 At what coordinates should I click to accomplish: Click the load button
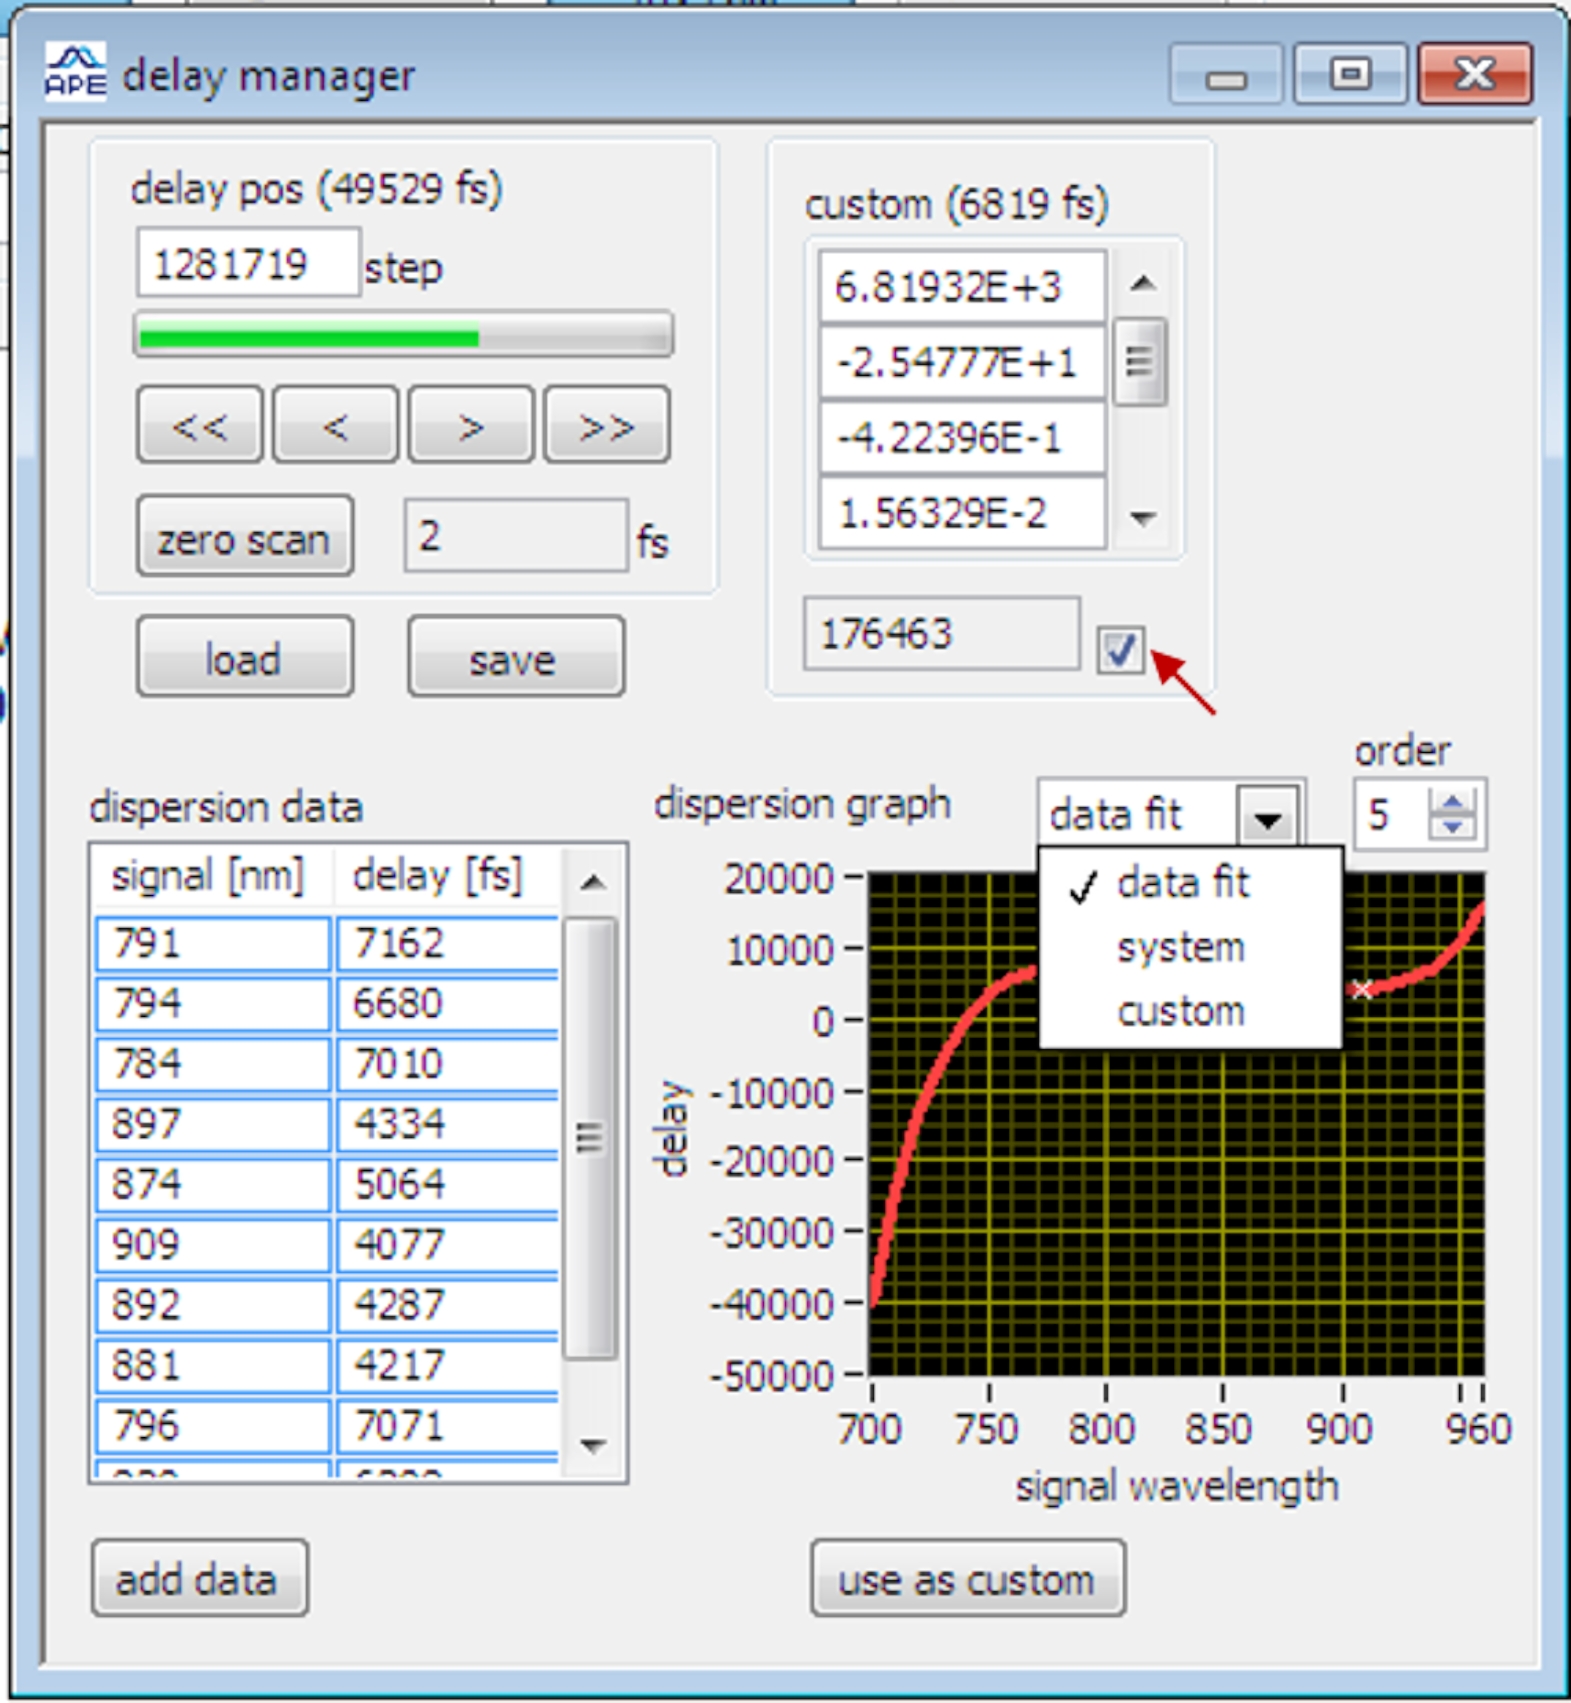click(244, 658)
